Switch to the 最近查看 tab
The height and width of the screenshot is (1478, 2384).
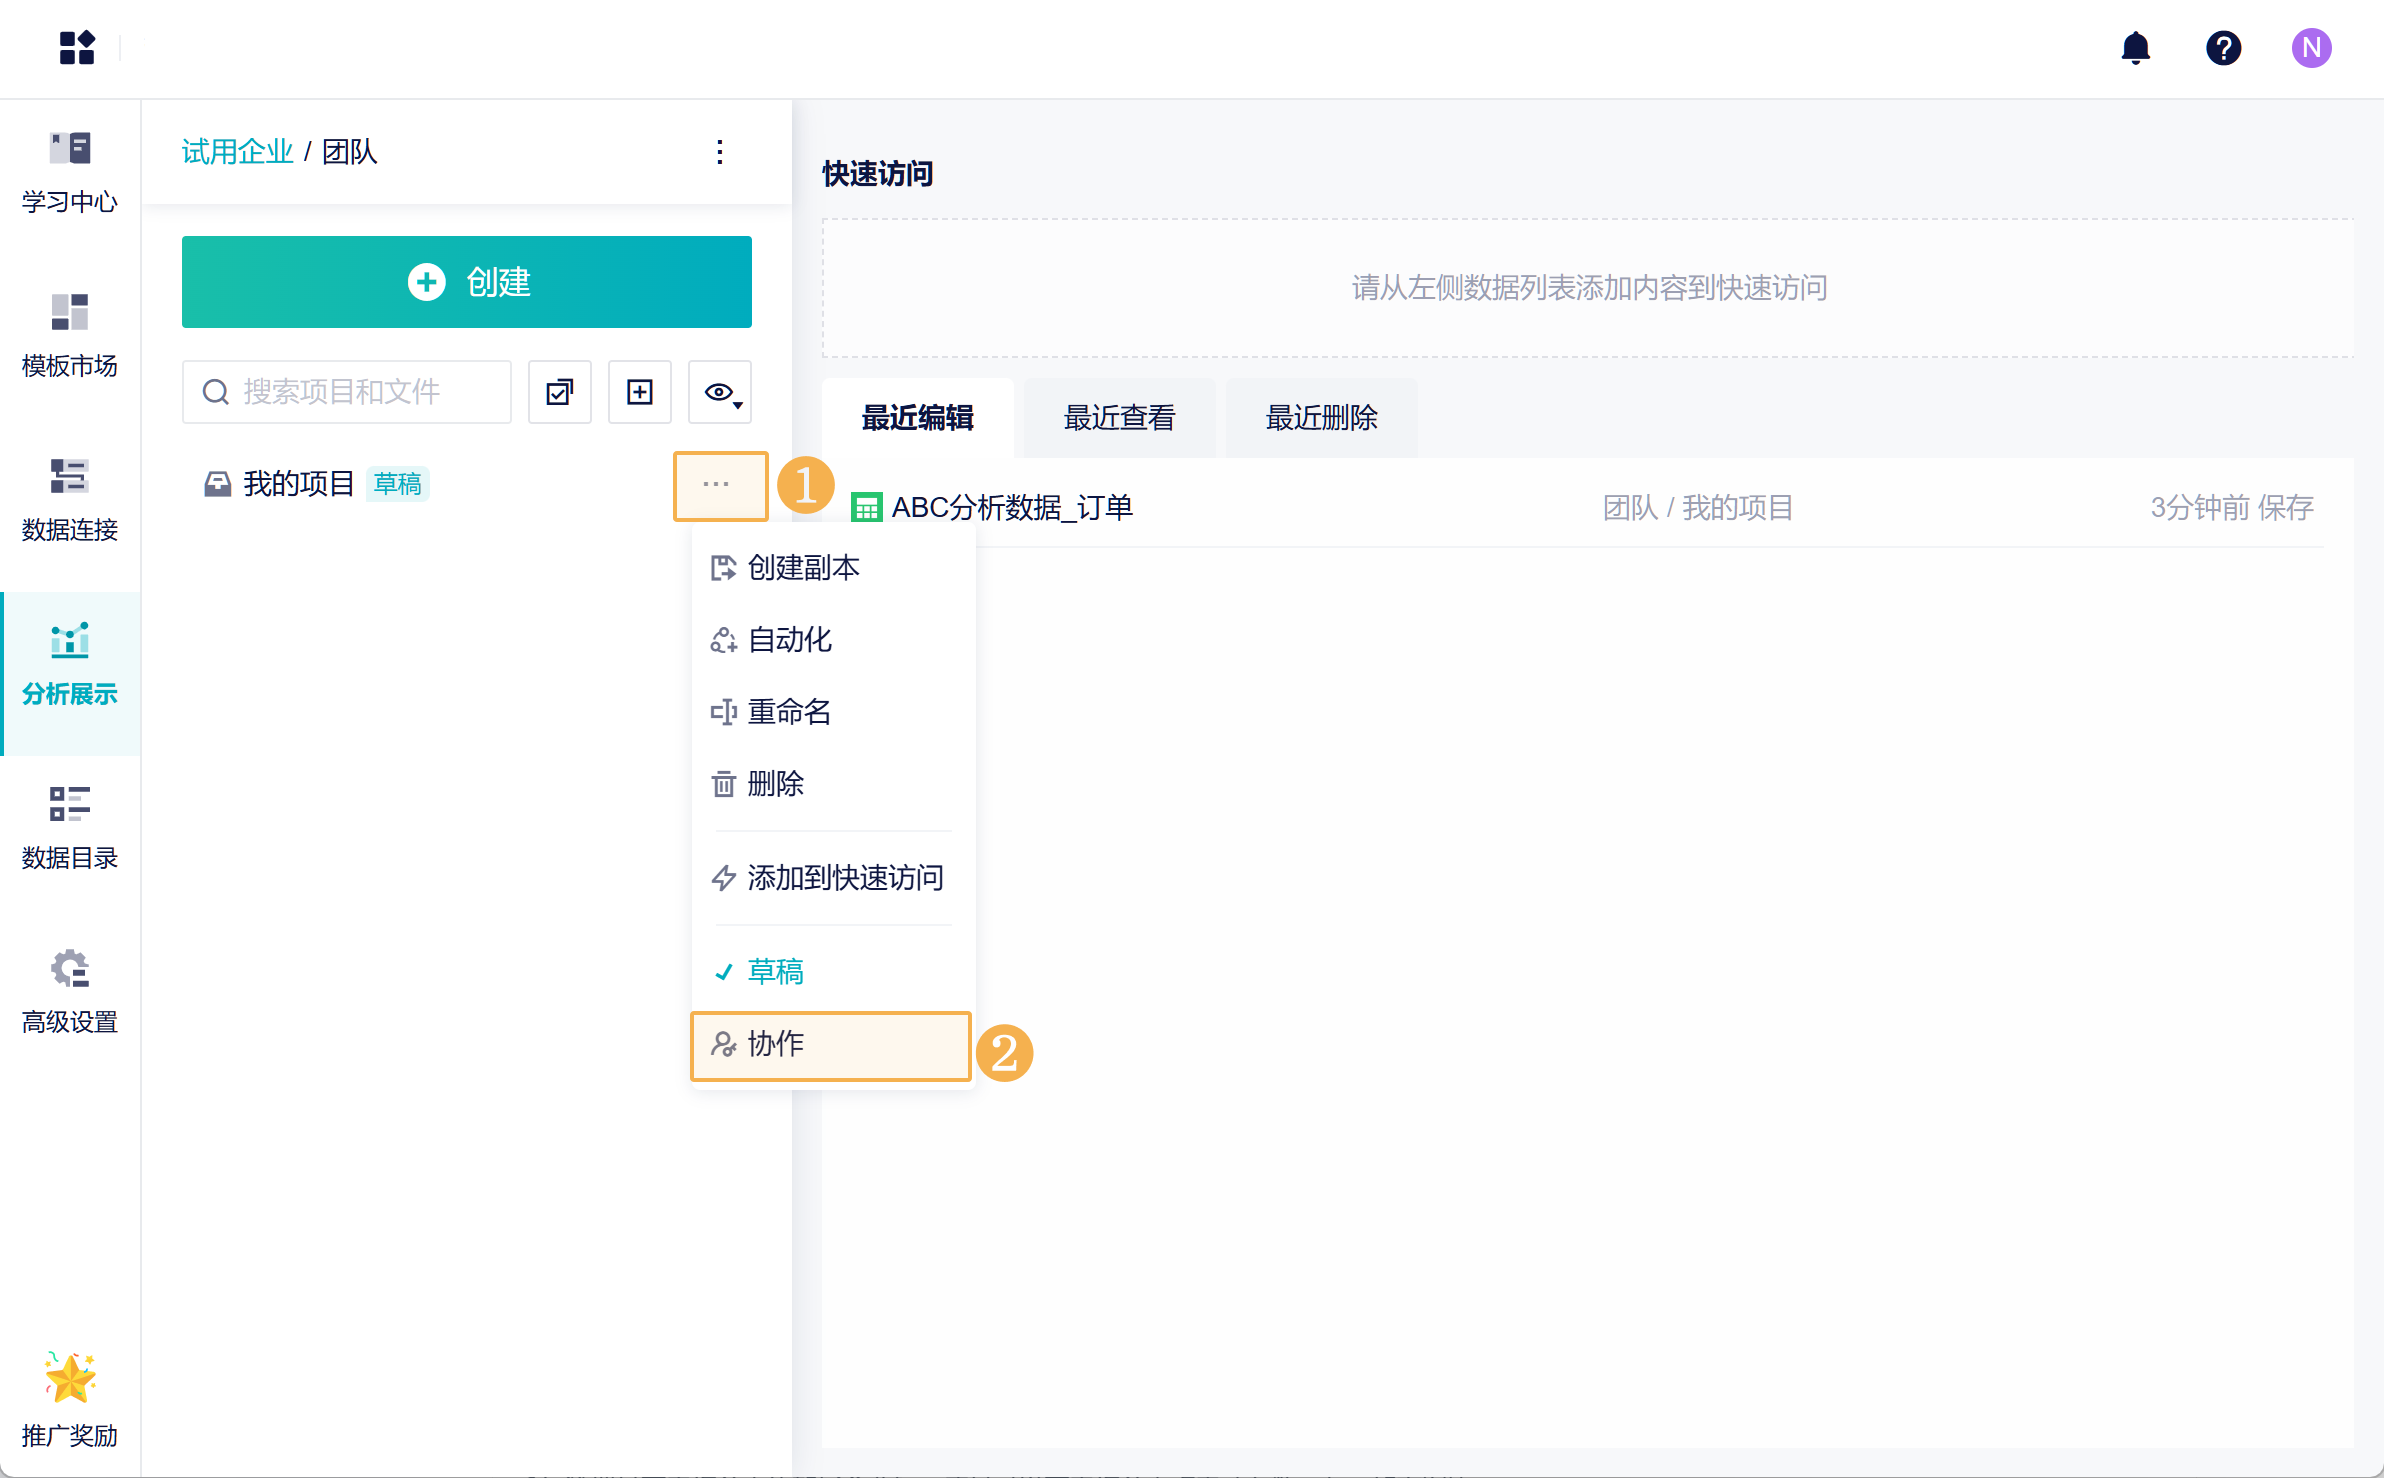coord(1119,418)
